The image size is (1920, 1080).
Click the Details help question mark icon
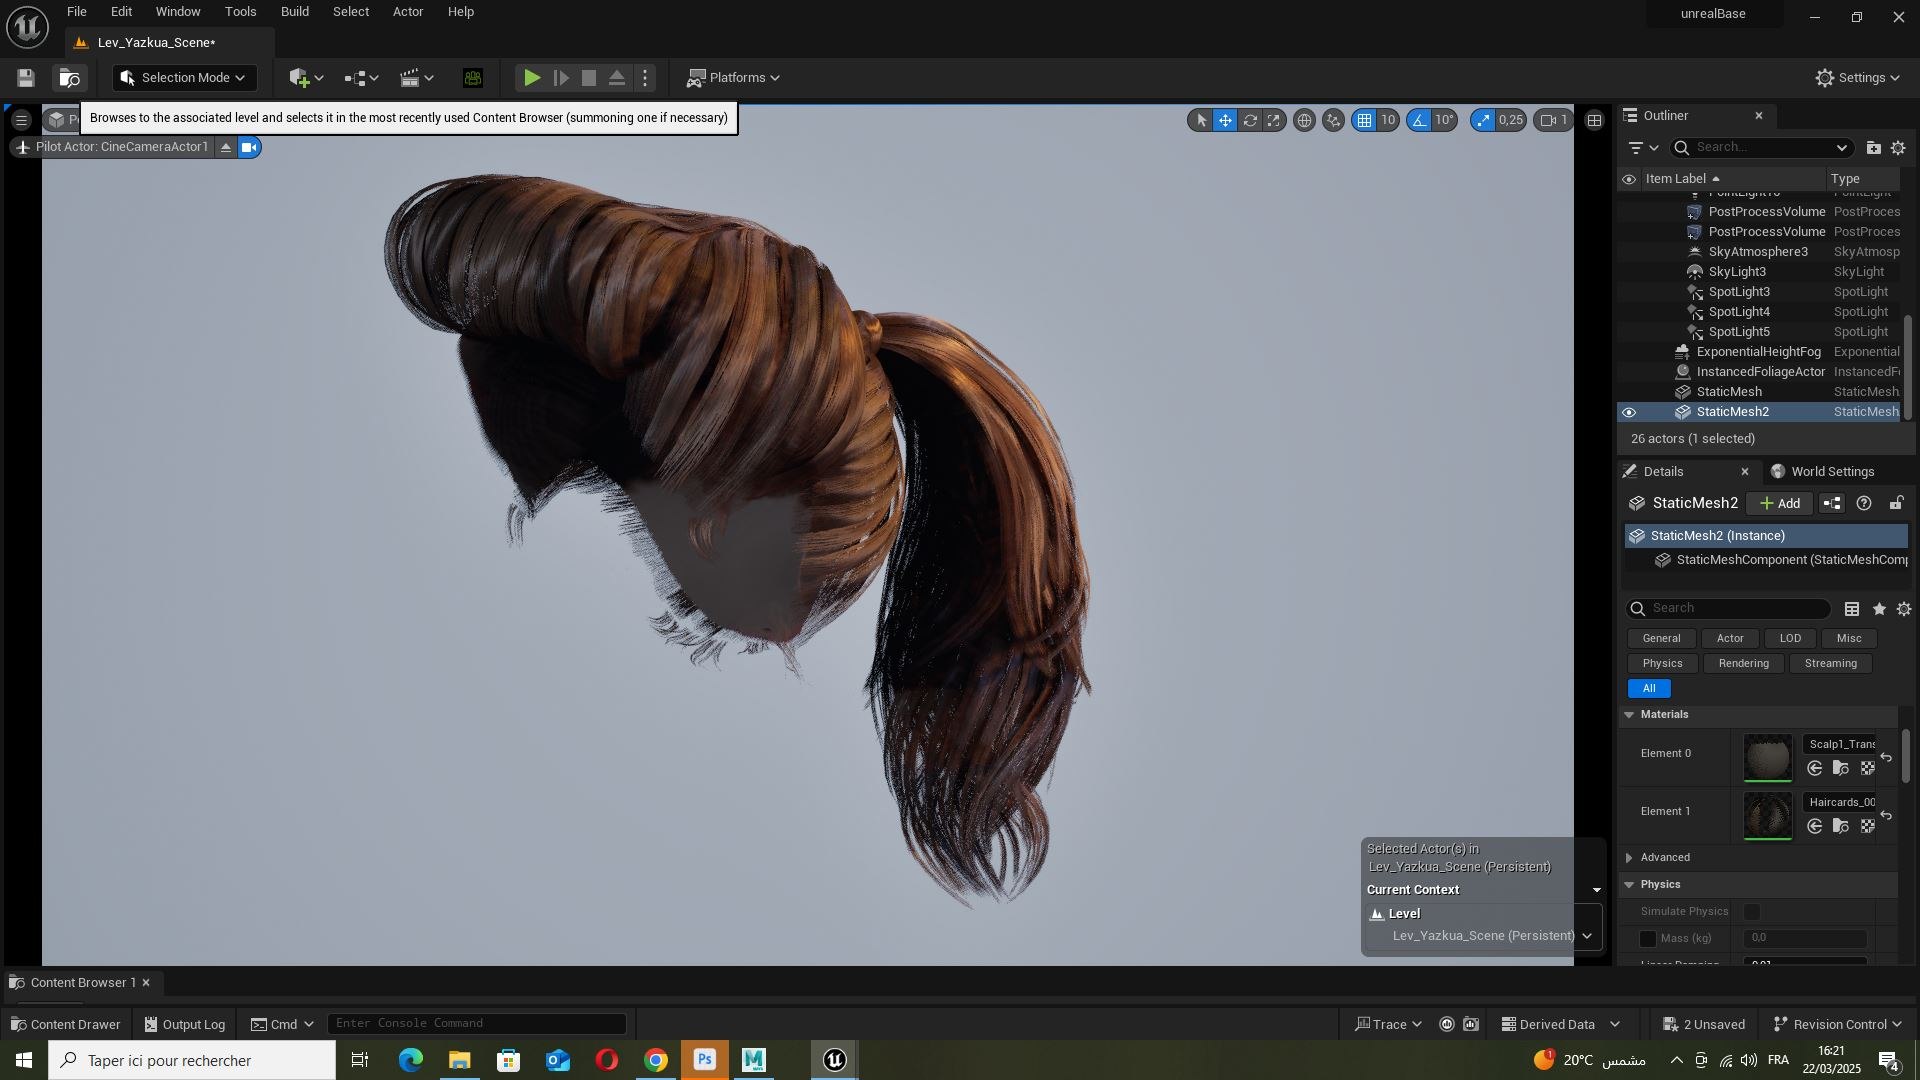1864,504
